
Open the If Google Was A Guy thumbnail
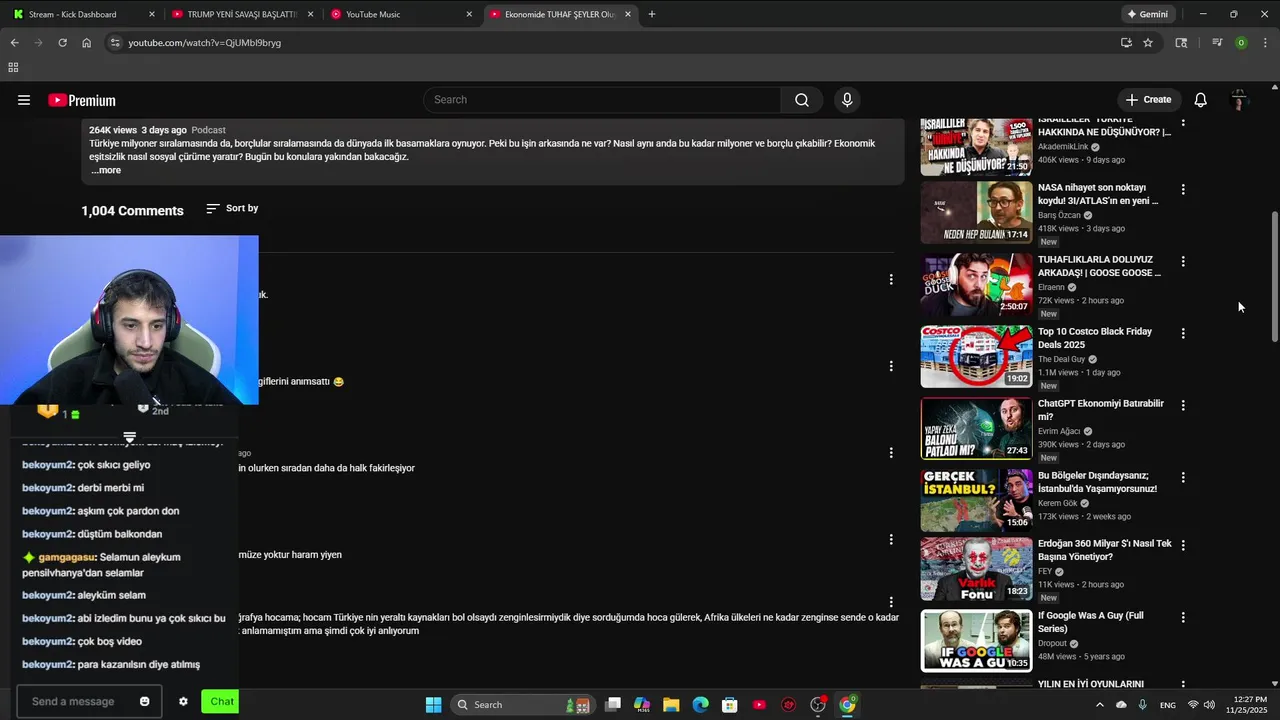(x=976, y=640)
